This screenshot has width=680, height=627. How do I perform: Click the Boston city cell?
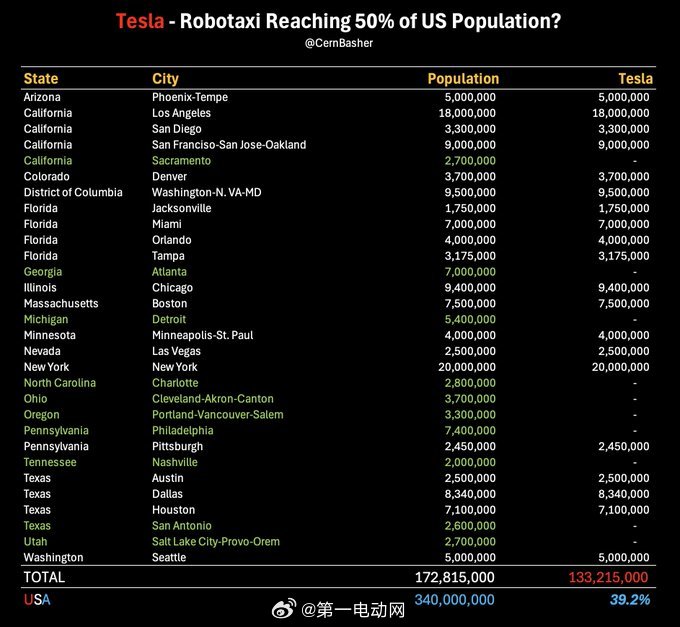point(170,304)
